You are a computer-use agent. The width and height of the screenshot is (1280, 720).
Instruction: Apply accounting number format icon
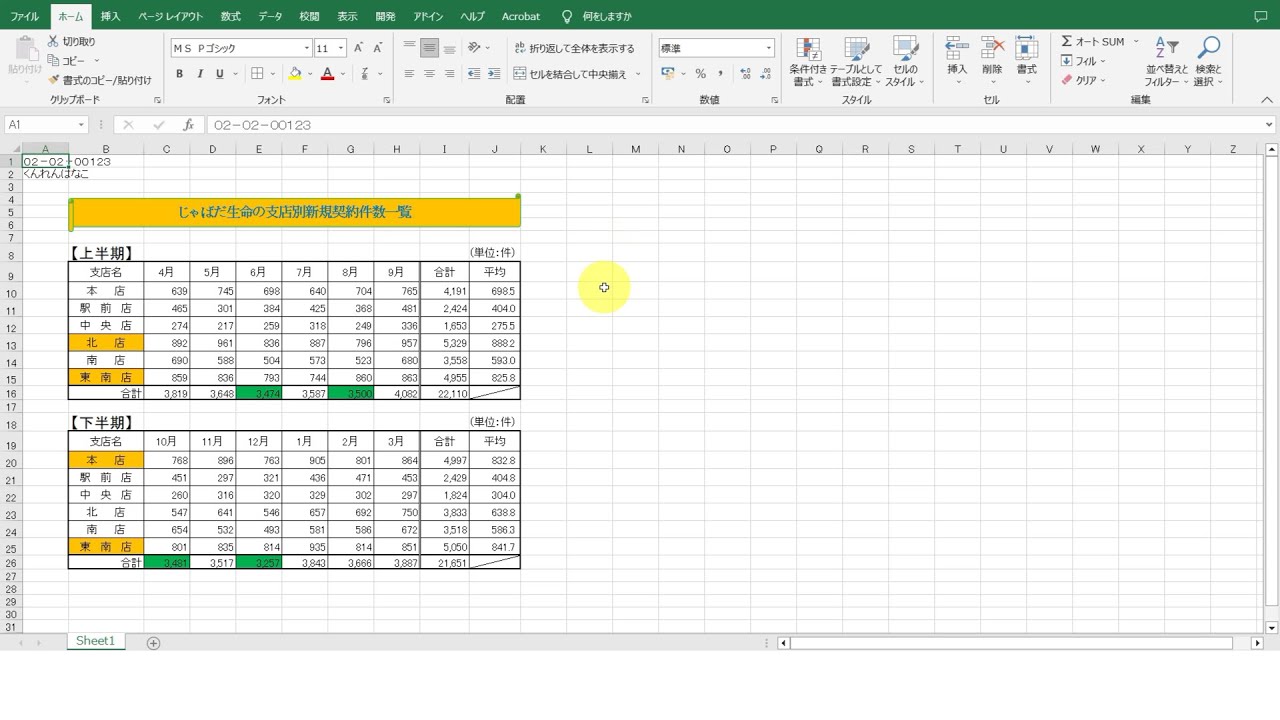[668, 74]
